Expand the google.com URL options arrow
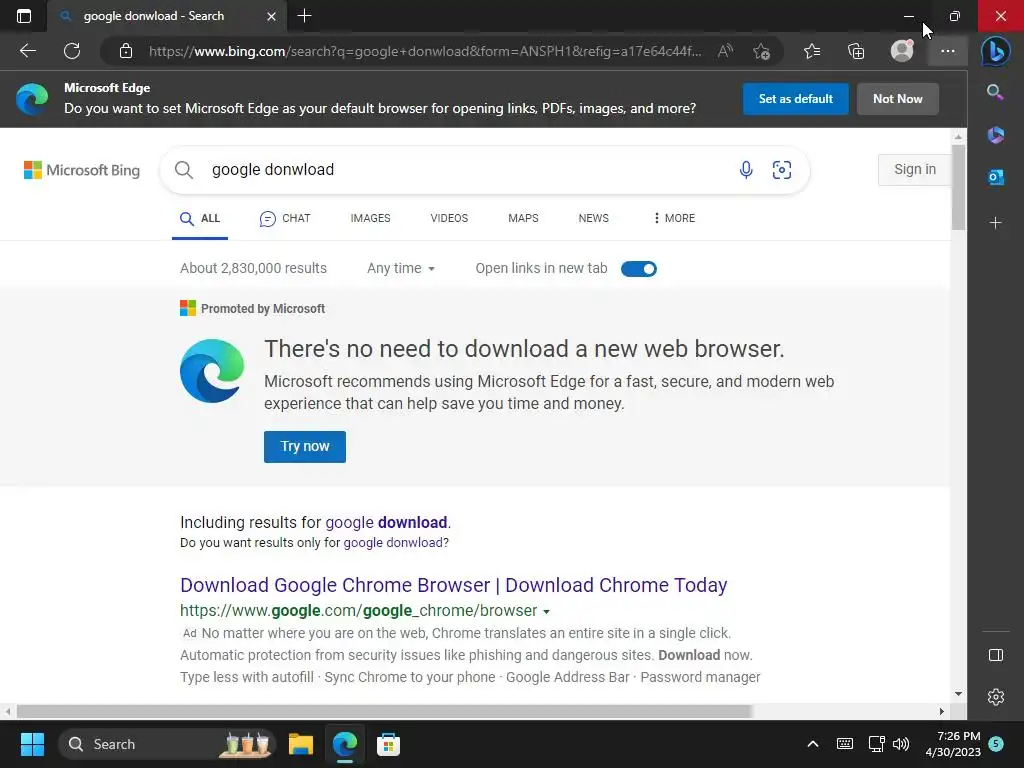The width and height of the screenshot is (1024, 768). 547,612
